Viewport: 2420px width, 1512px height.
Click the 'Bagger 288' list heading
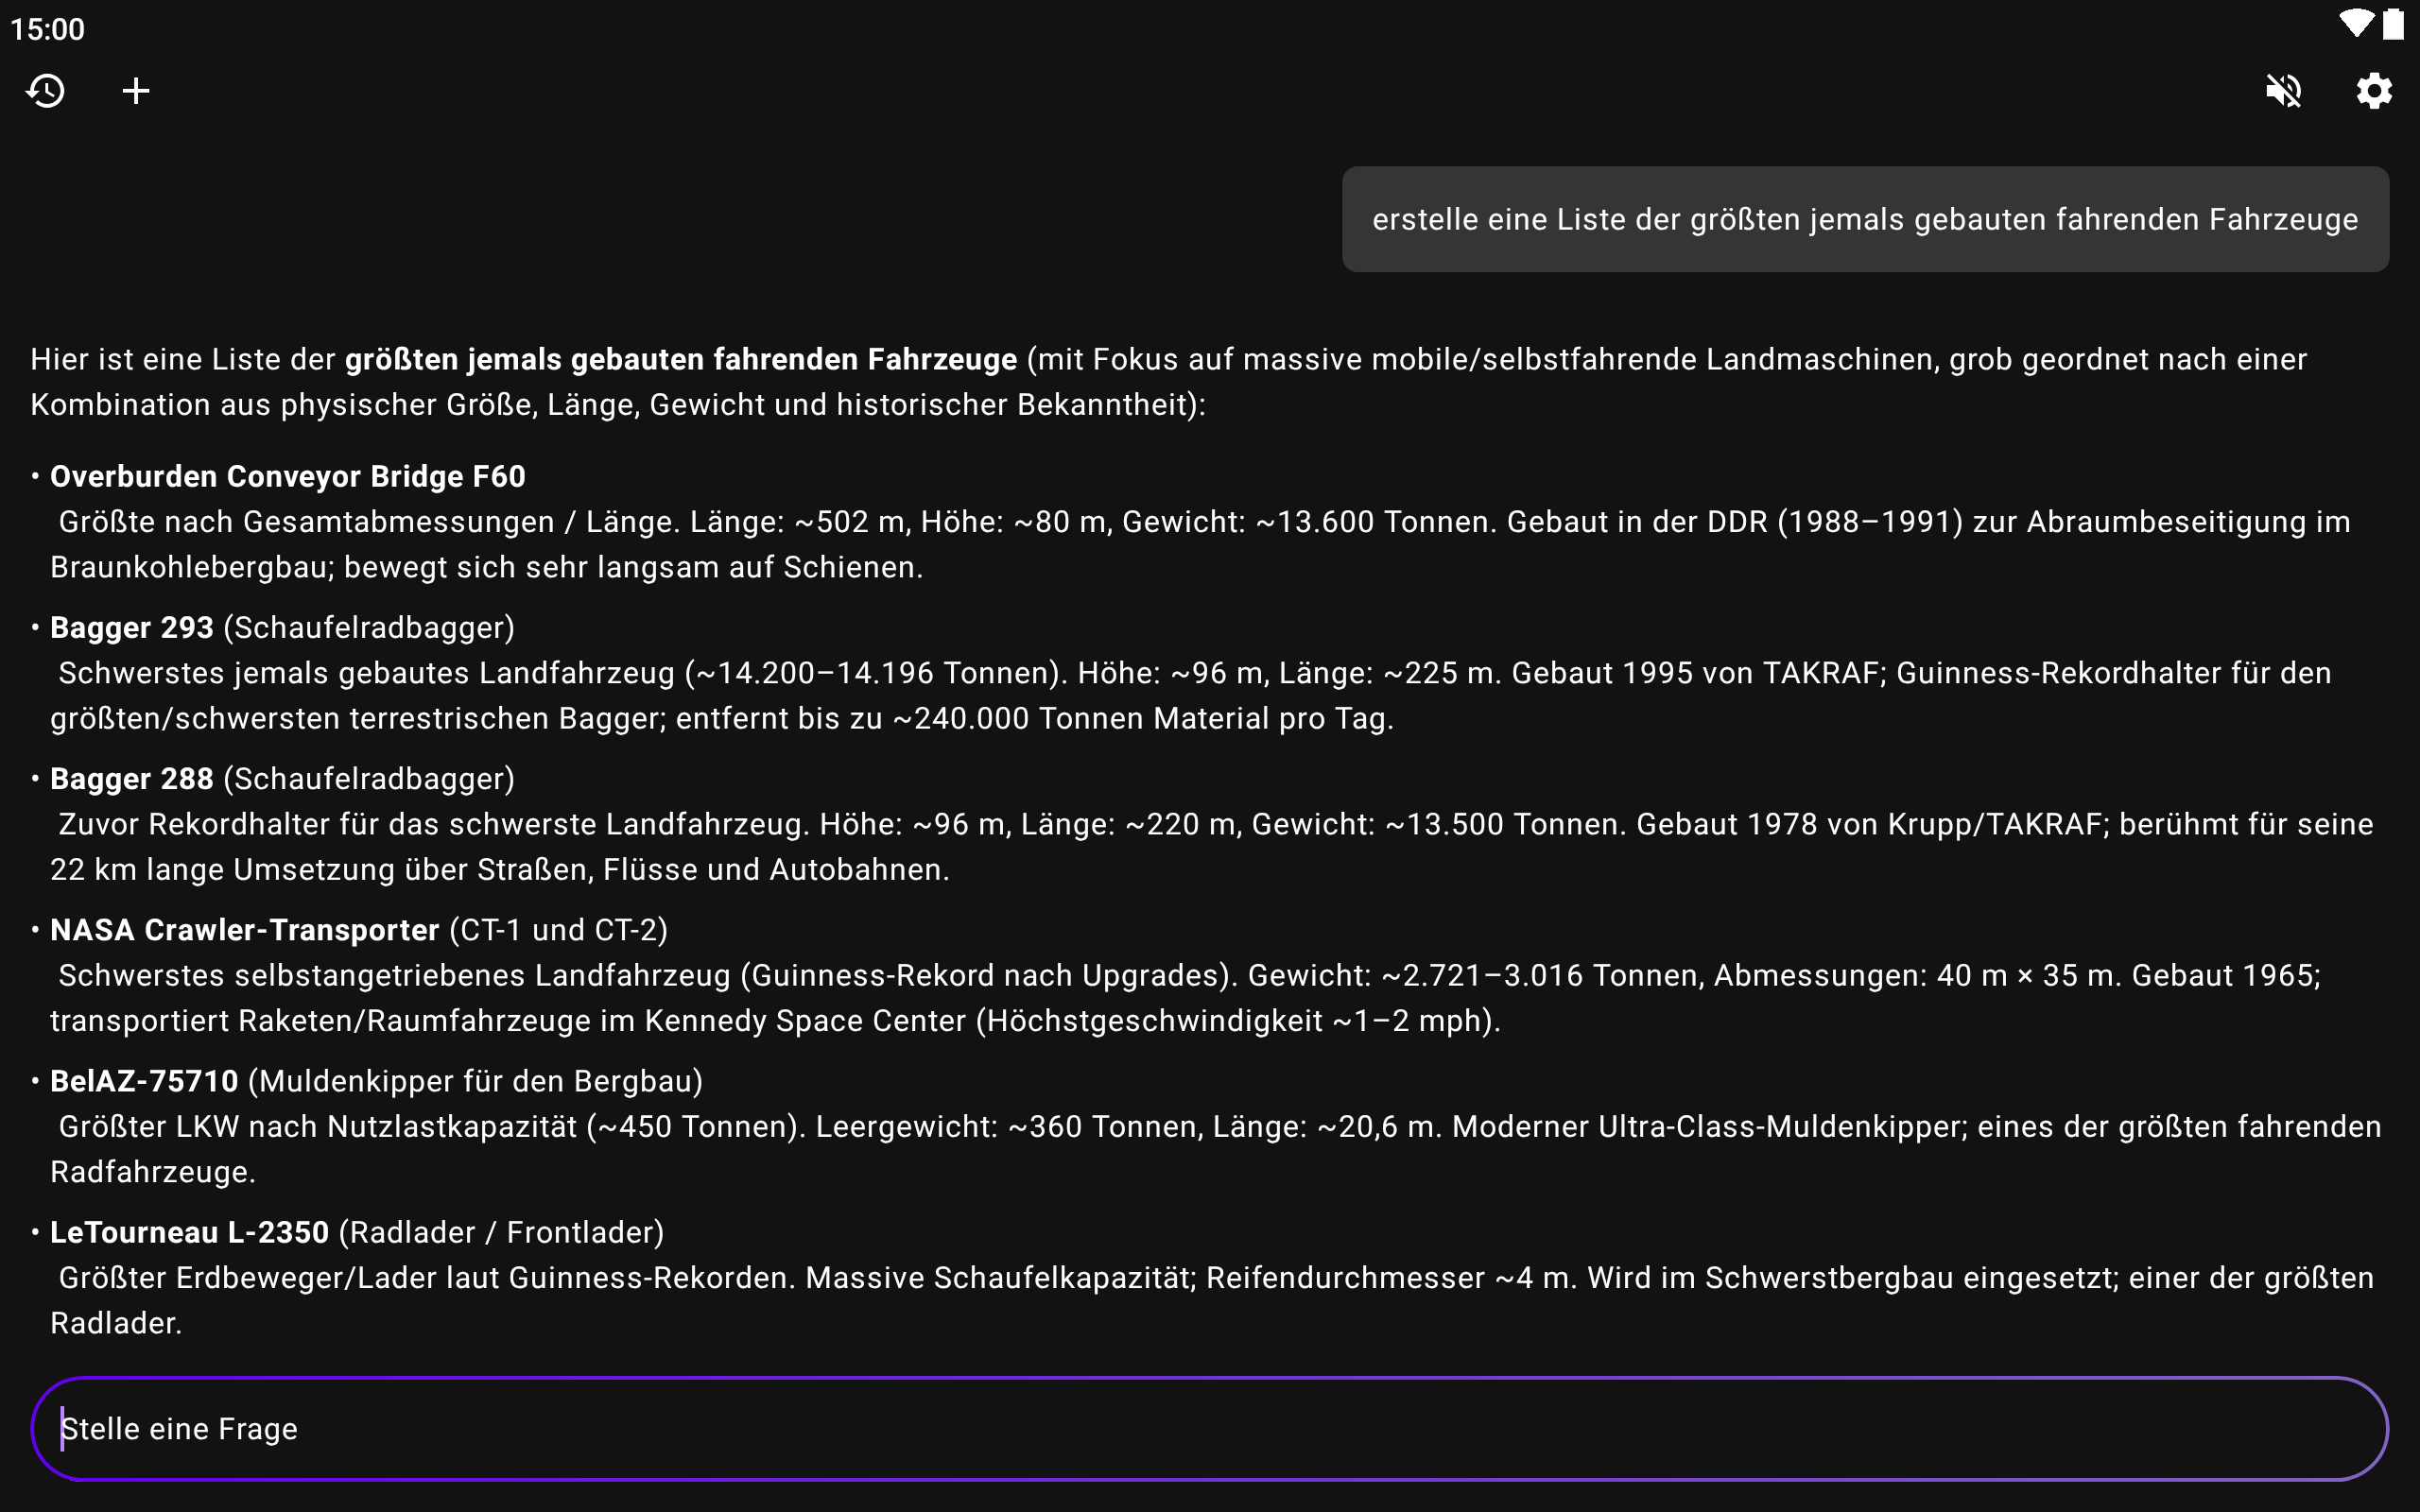131,778
